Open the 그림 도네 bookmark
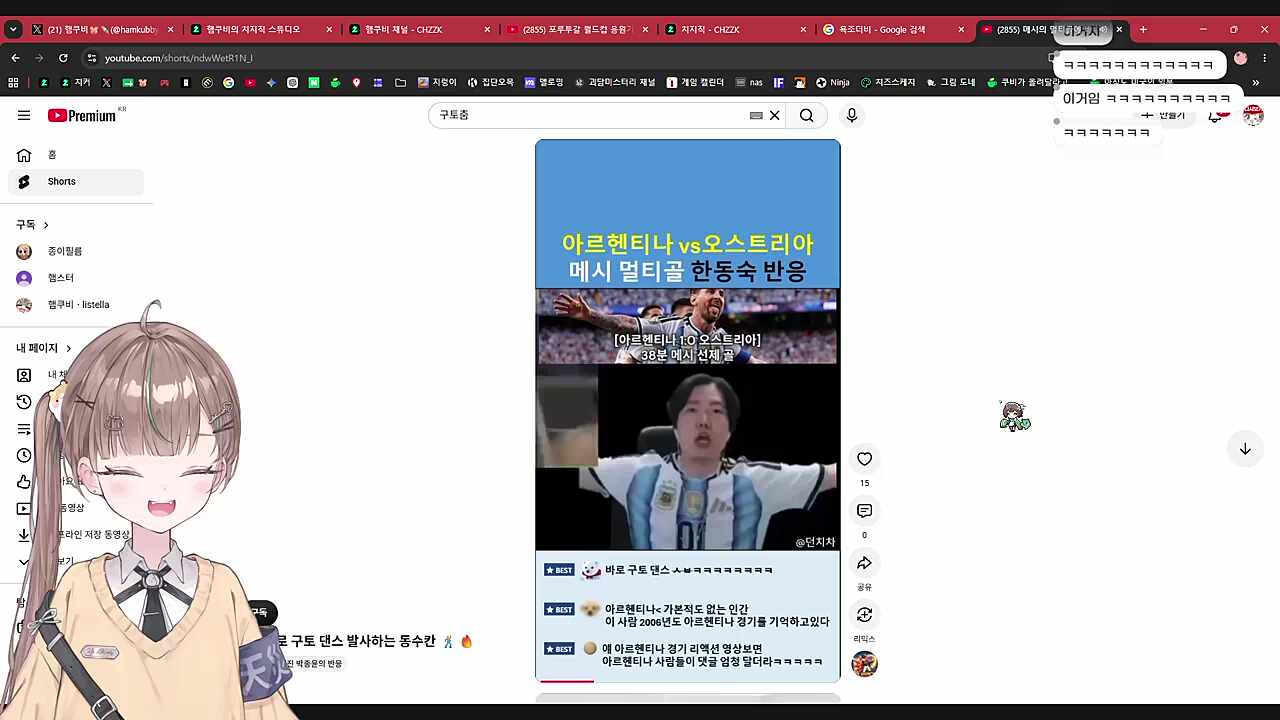 (x=950, y=83)
